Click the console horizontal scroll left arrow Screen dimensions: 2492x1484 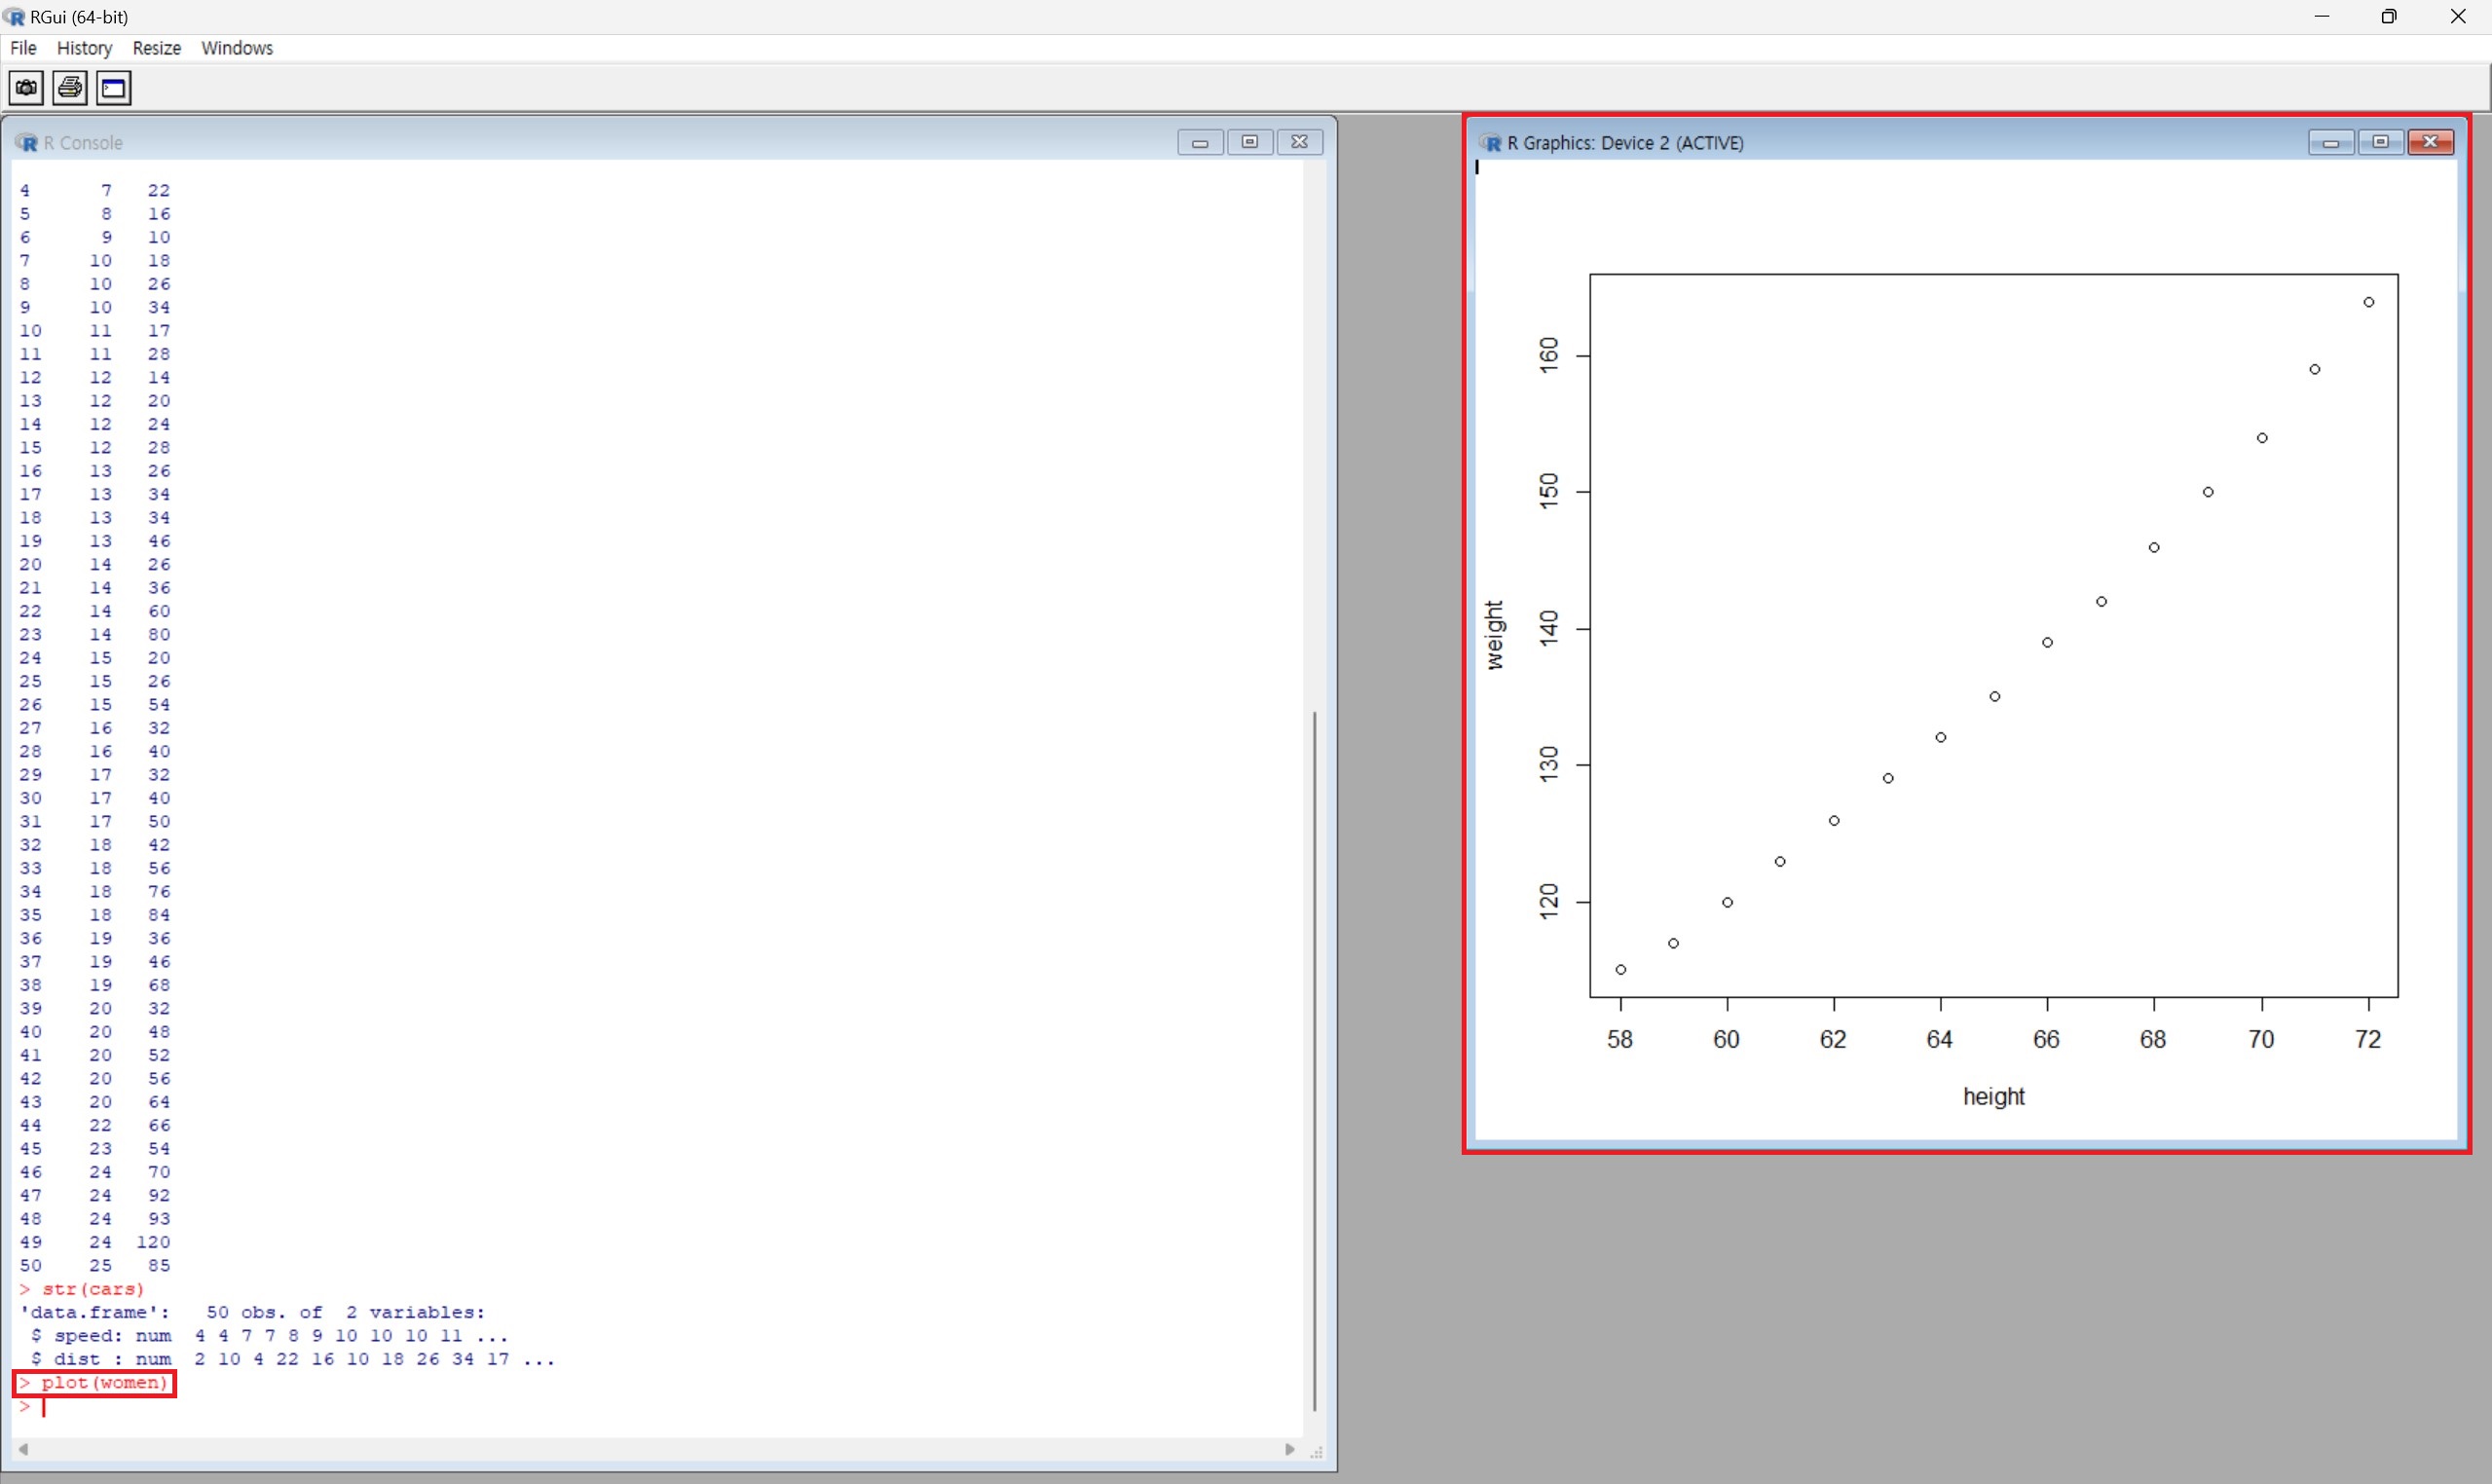[x=23, y=1450]
